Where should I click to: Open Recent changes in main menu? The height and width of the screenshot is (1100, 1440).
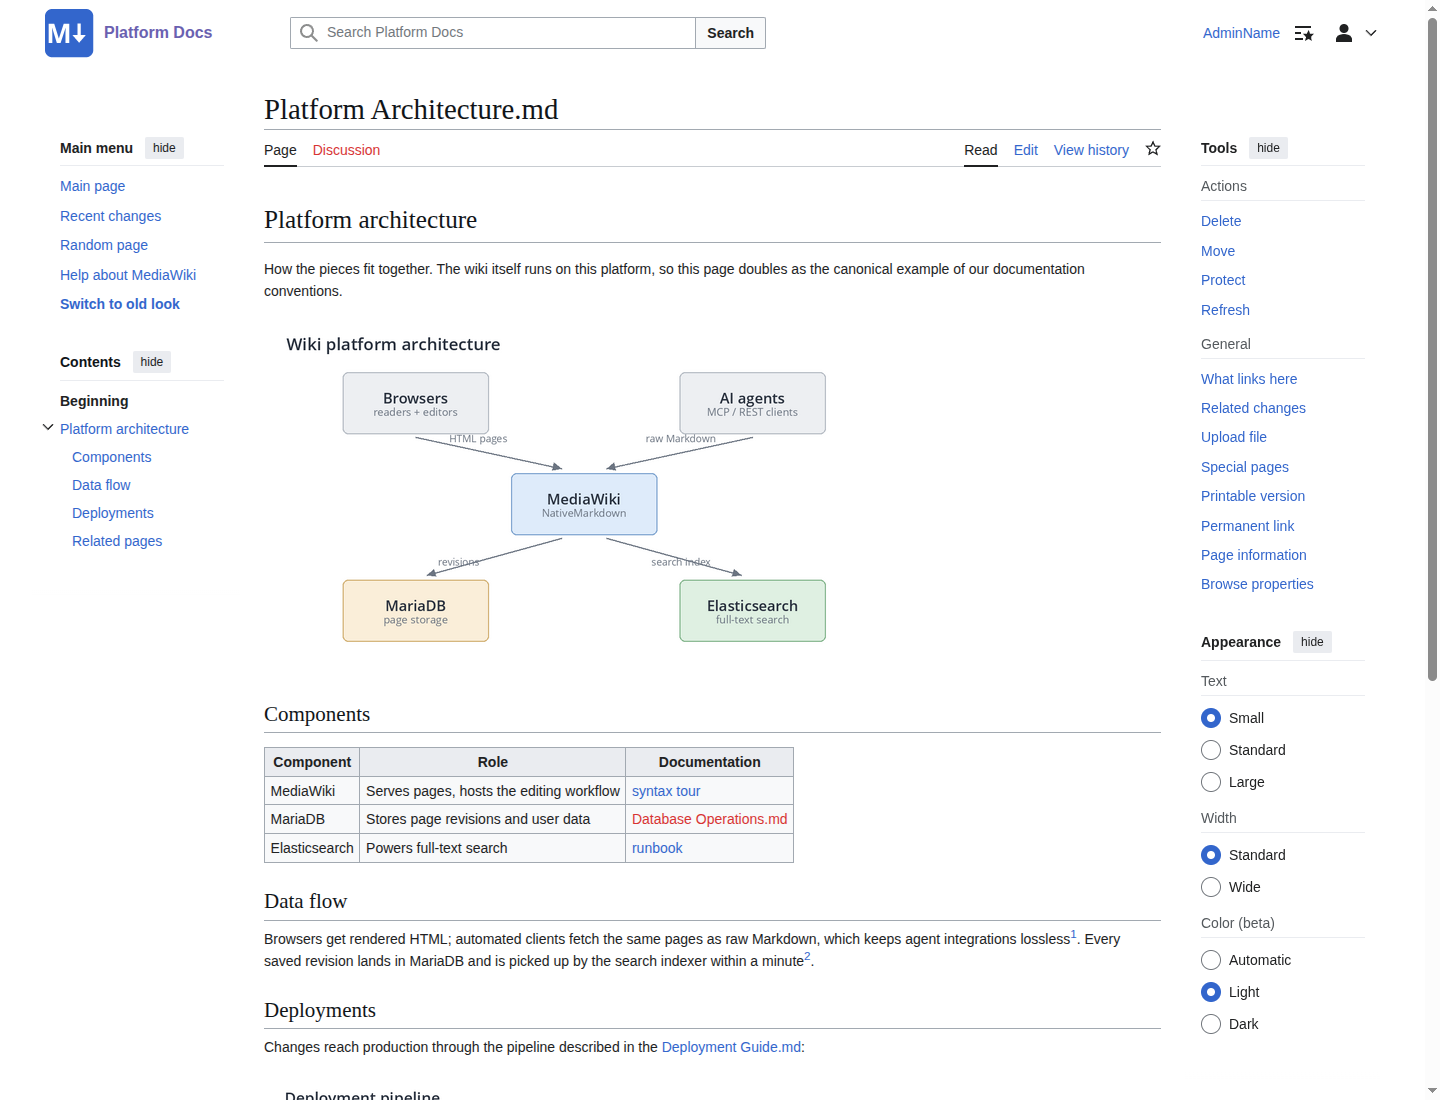110,216
